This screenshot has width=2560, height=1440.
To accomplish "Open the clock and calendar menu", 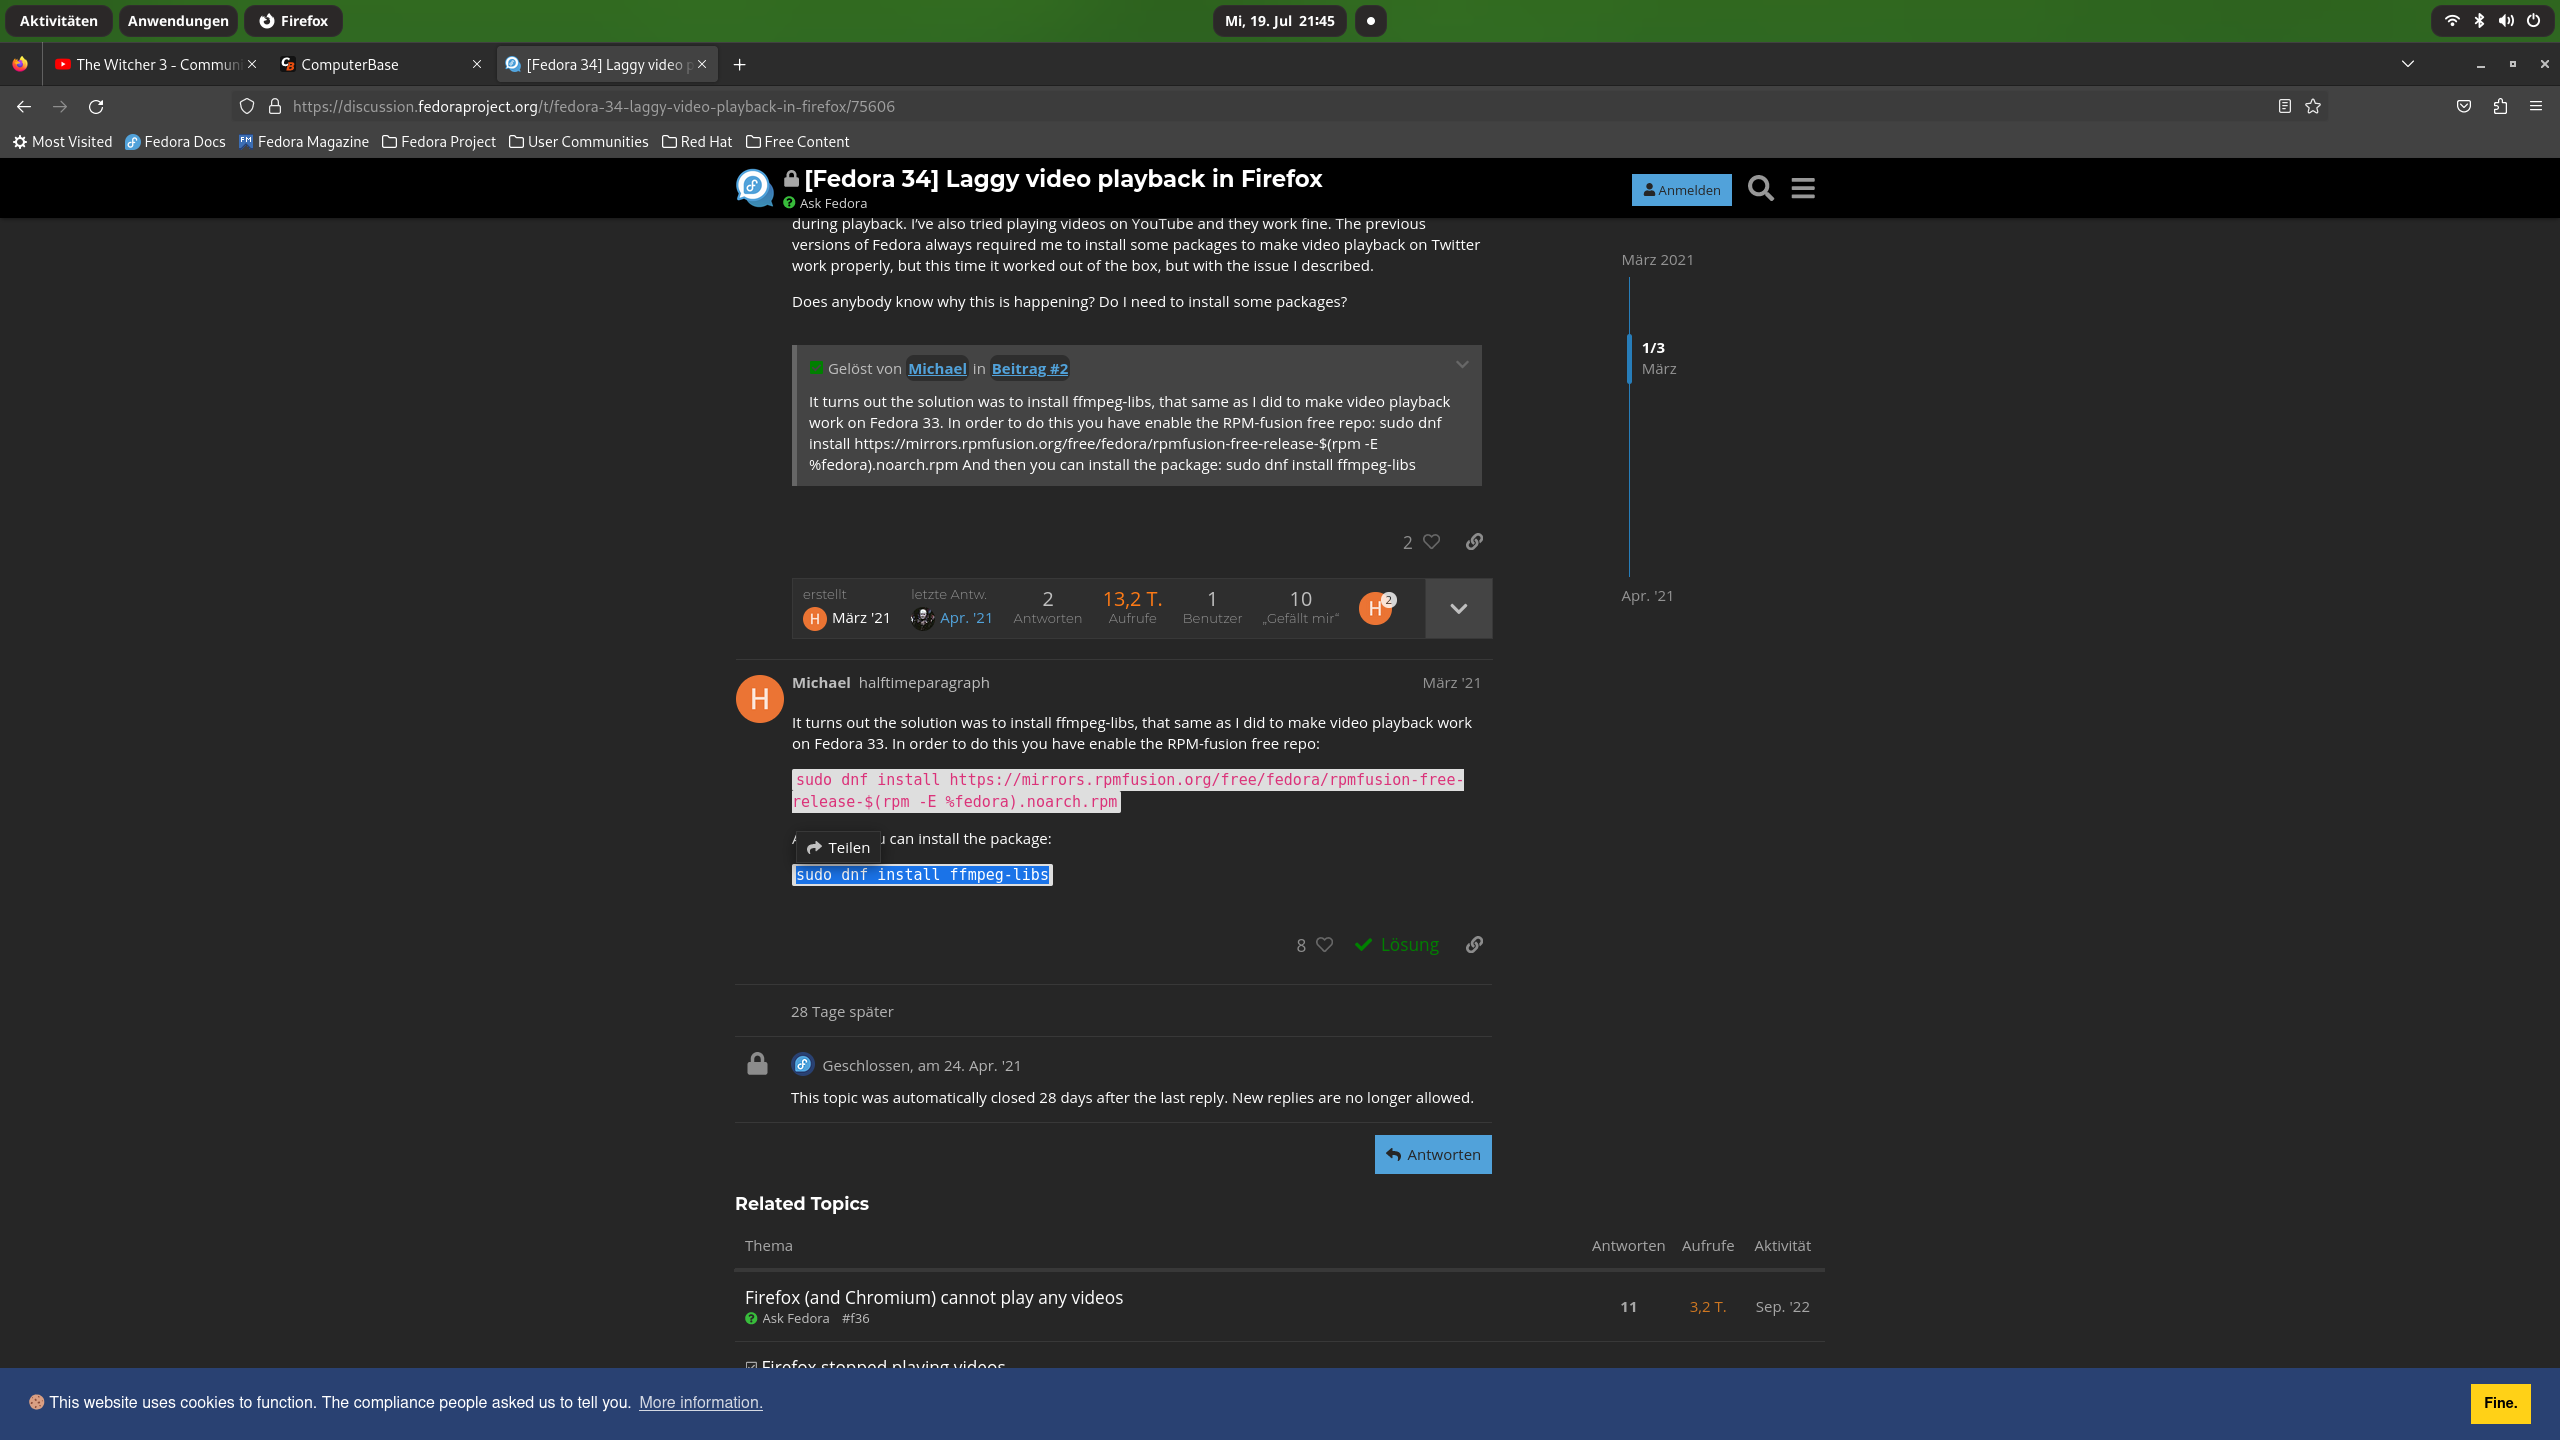I will tap(1279, 20).
